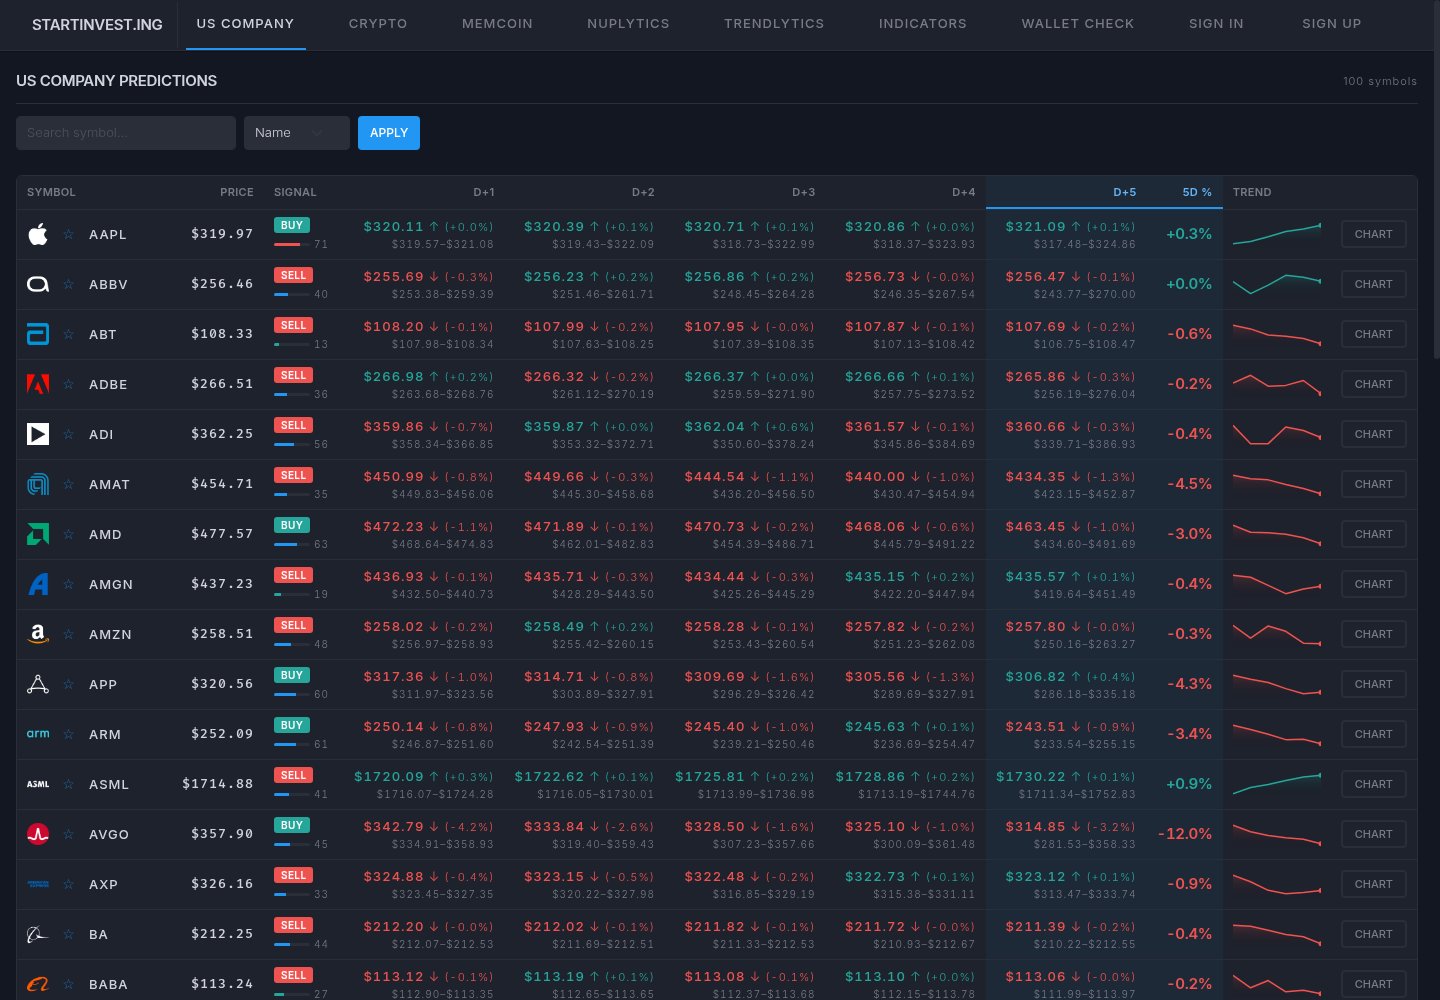
Task: Click the Apple logo icon for AAPL
Action: pos(38,234)
